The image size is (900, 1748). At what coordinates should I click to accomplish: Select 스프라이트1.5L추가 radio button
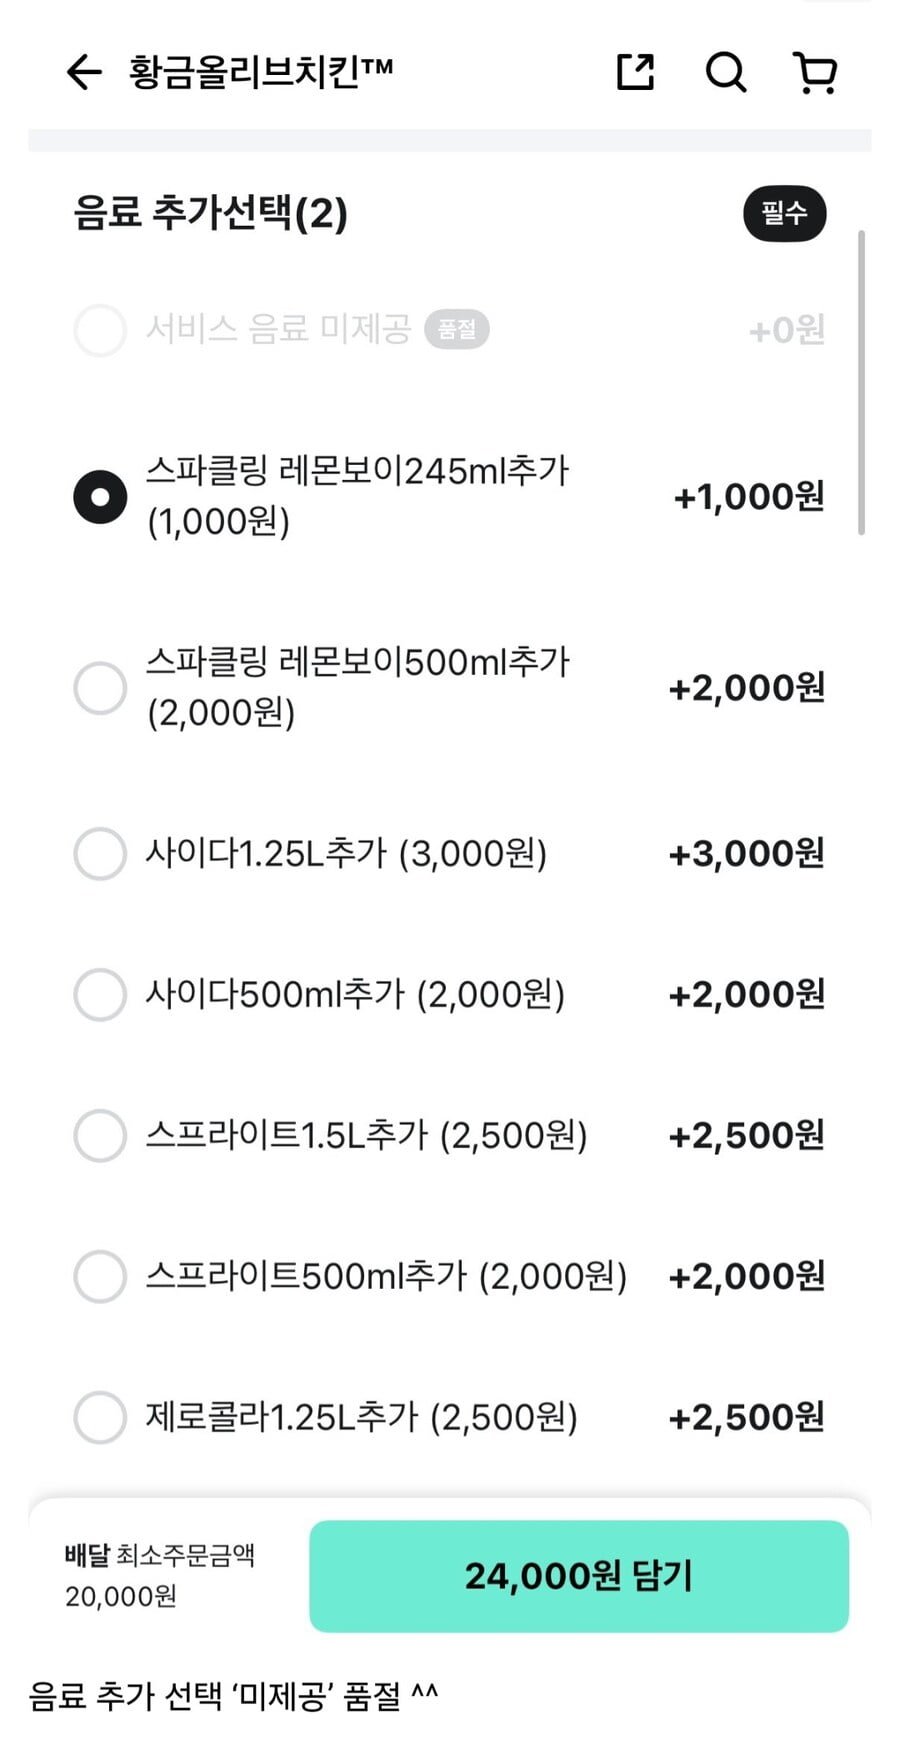100,1136
